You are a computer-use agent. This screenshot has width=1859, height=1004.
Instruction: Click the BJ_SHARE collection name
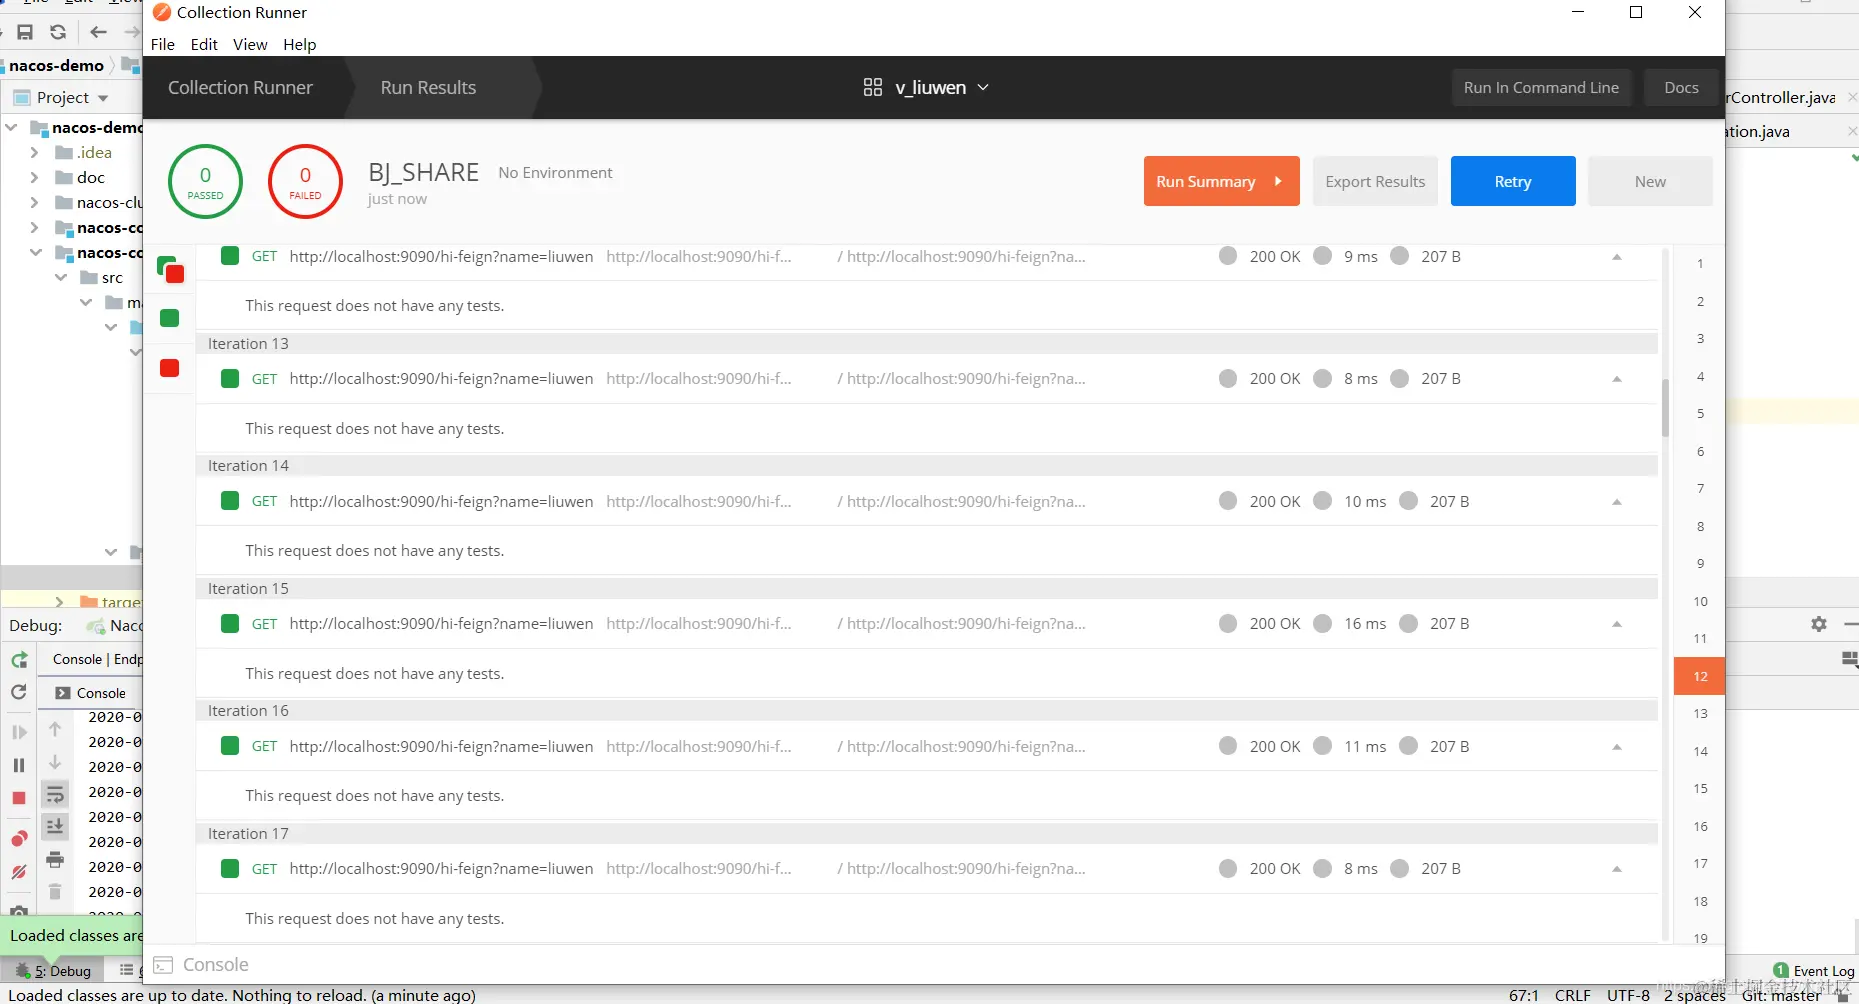point(424,173)
